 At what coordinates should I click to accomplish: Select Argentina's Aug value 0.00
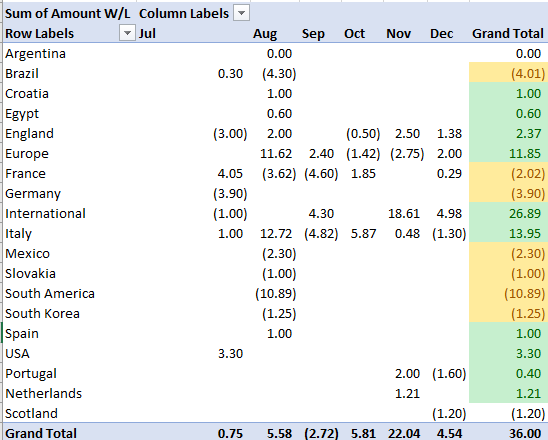tap(279, 53)
